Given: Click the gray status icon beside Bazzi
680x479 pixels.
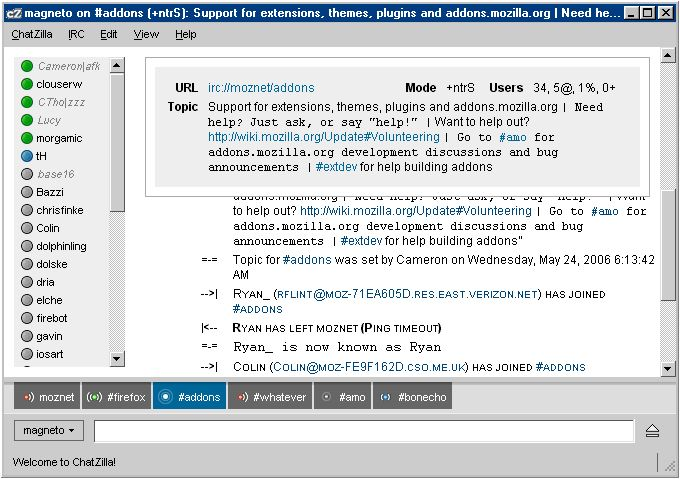Looking at the screenshot, I should [27, 192].
